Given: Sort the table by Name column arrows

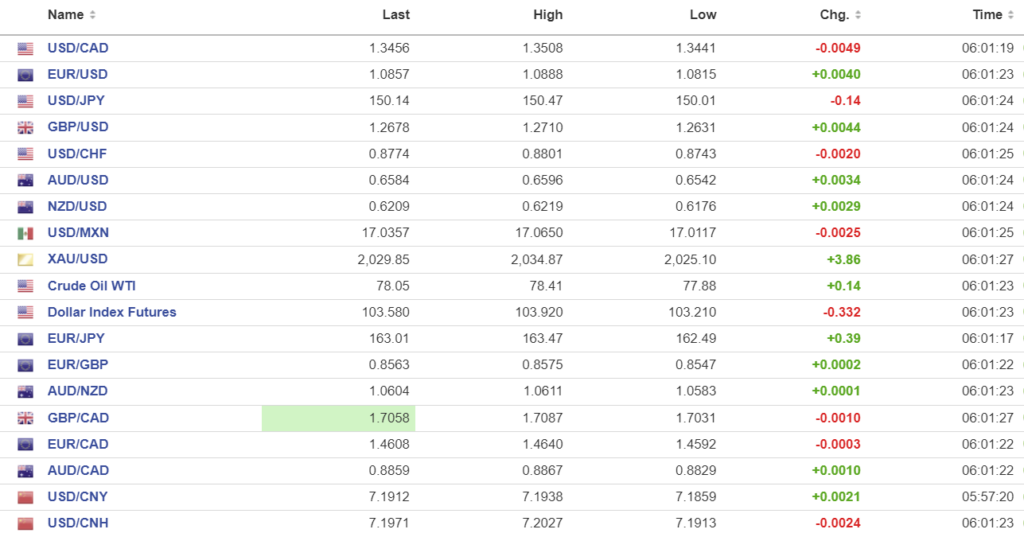Looking at the screenshot, I should click(x=93, y=15).
